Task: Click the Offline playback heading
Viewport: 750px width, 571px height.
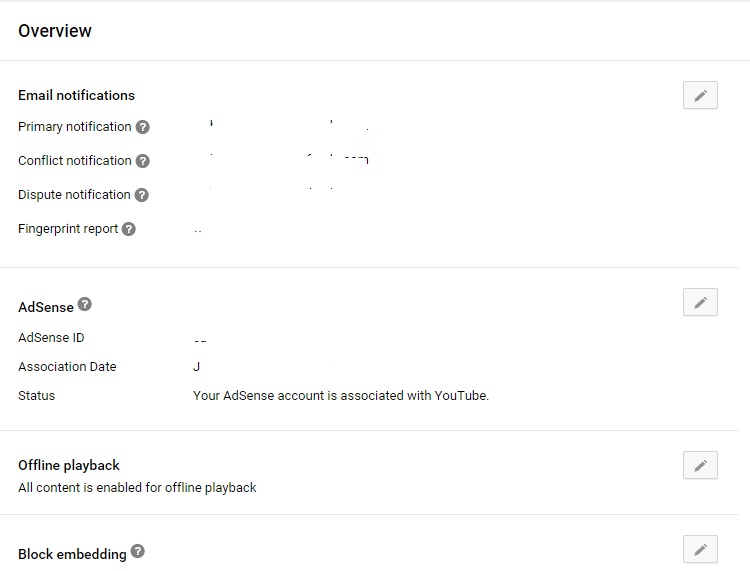Action: click(69, 465)
